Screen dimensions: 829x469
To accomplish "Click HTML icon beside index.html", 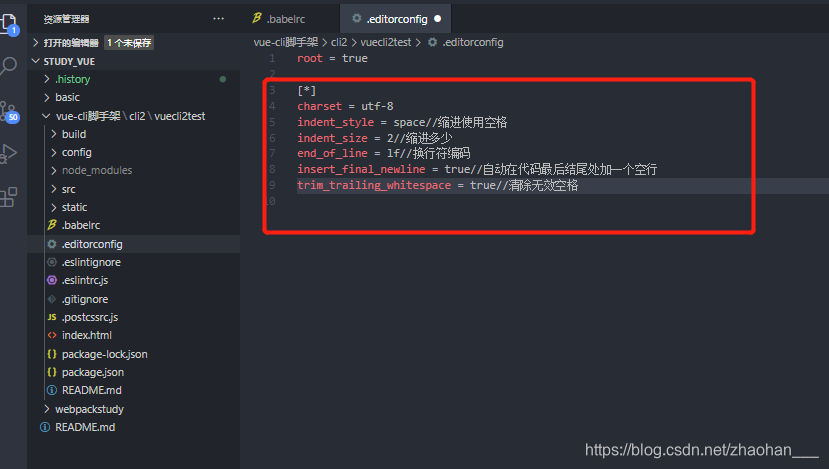I will click(x=52, y=335).
